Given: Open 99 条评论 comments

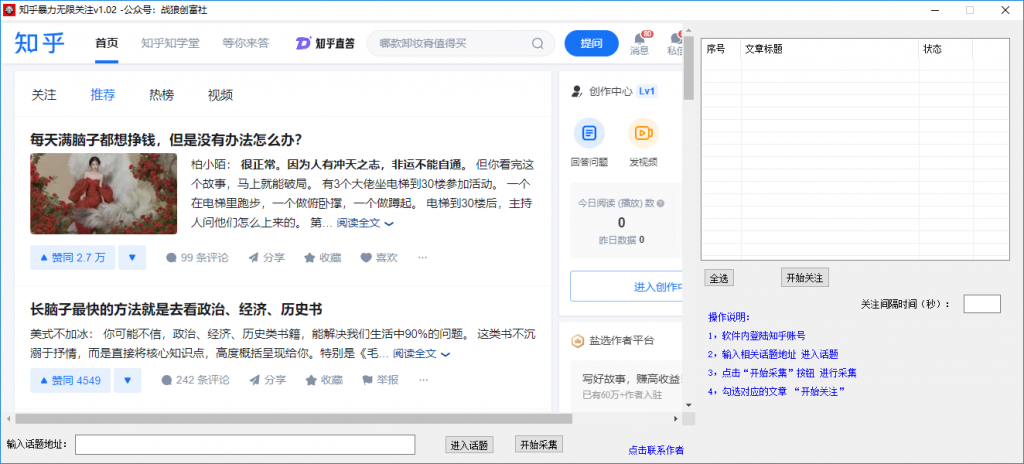Looking at the screenshot, I should click(197, 257).
